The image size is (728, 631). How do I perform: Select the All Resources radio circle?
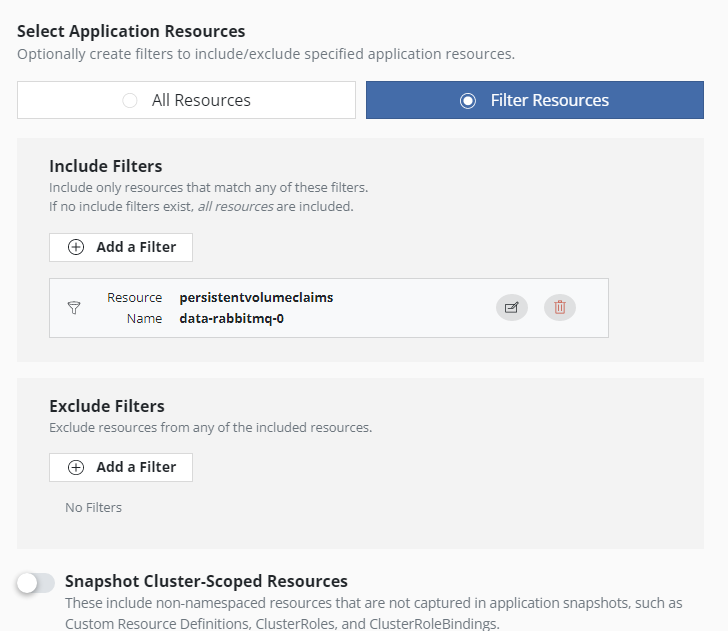(x=130, y=100)
